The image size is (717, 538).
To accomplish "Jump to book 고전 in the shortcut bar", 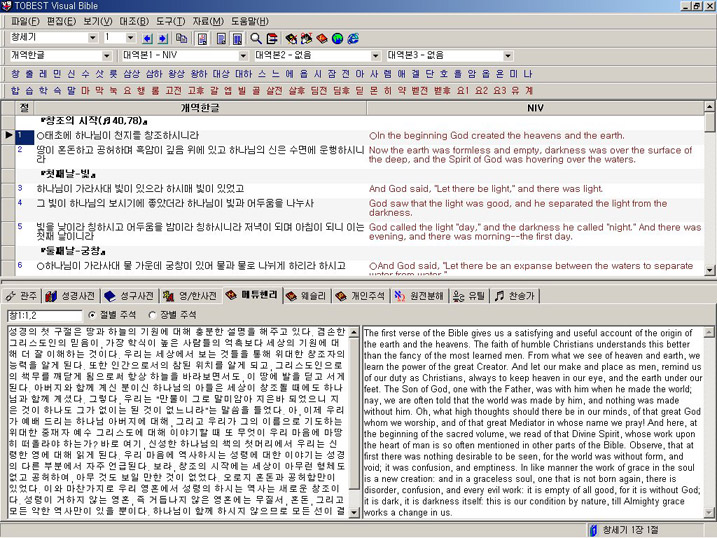I will coord(173,91).
